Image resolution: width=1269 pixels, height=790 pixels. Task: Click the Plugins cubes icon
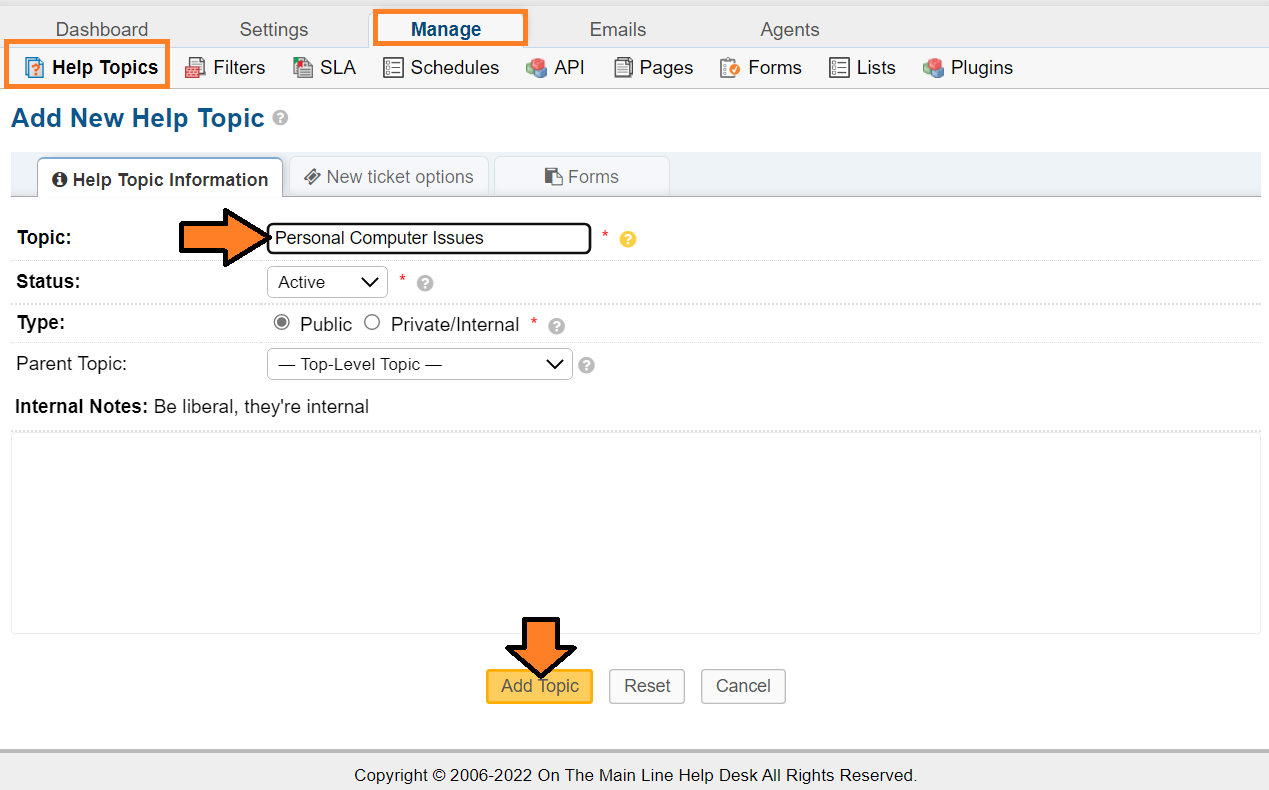933,68
